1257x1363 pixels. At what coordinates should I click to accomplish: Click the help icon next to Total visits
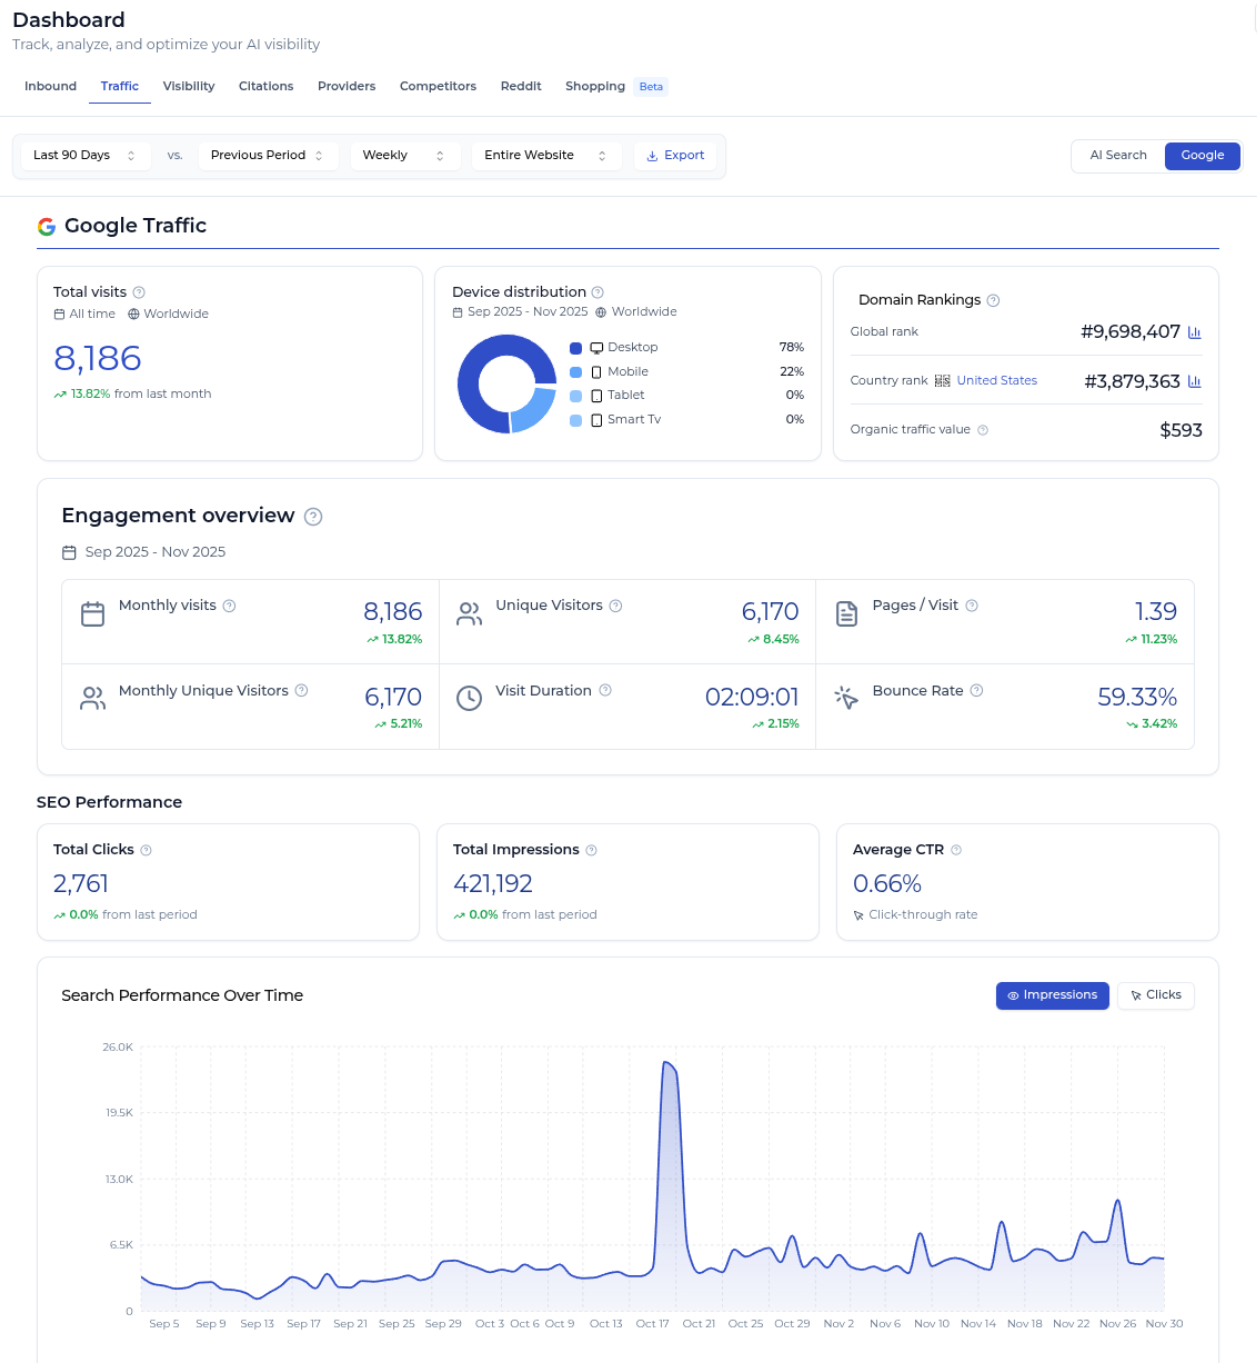(x=139, y=292)
